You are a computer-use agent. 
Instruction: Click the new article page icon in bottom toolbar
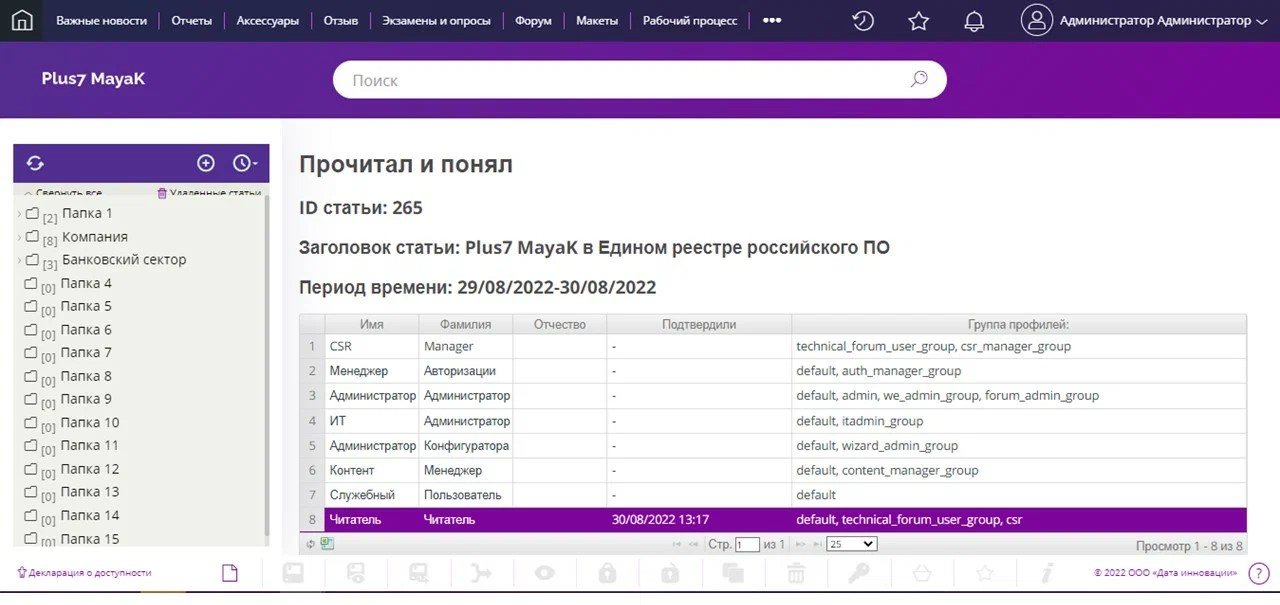[230, 573]
